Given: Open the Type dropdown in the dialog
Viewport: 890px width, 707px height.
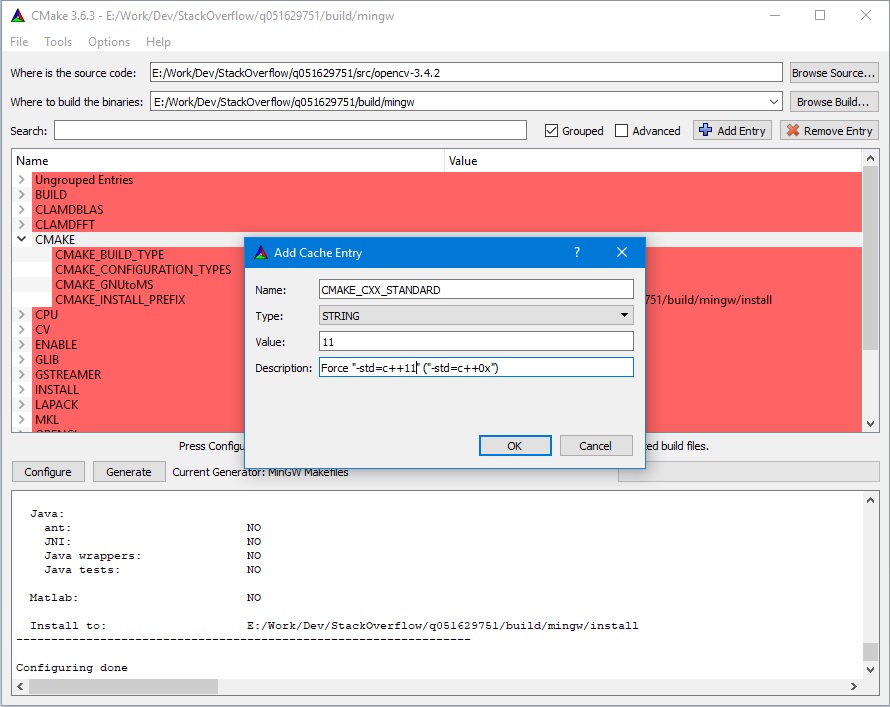Looking at the screenshot, I should [x=476, y=315].
